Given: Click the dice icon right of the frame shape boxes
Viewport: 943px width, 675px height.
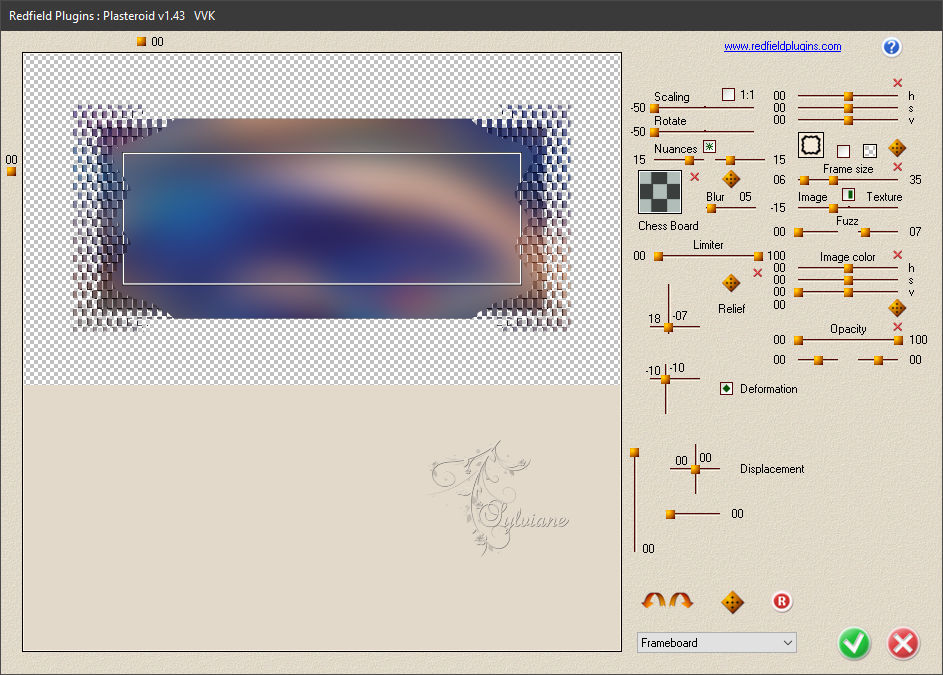Looking at the screenshot, I should click(897, 148).
